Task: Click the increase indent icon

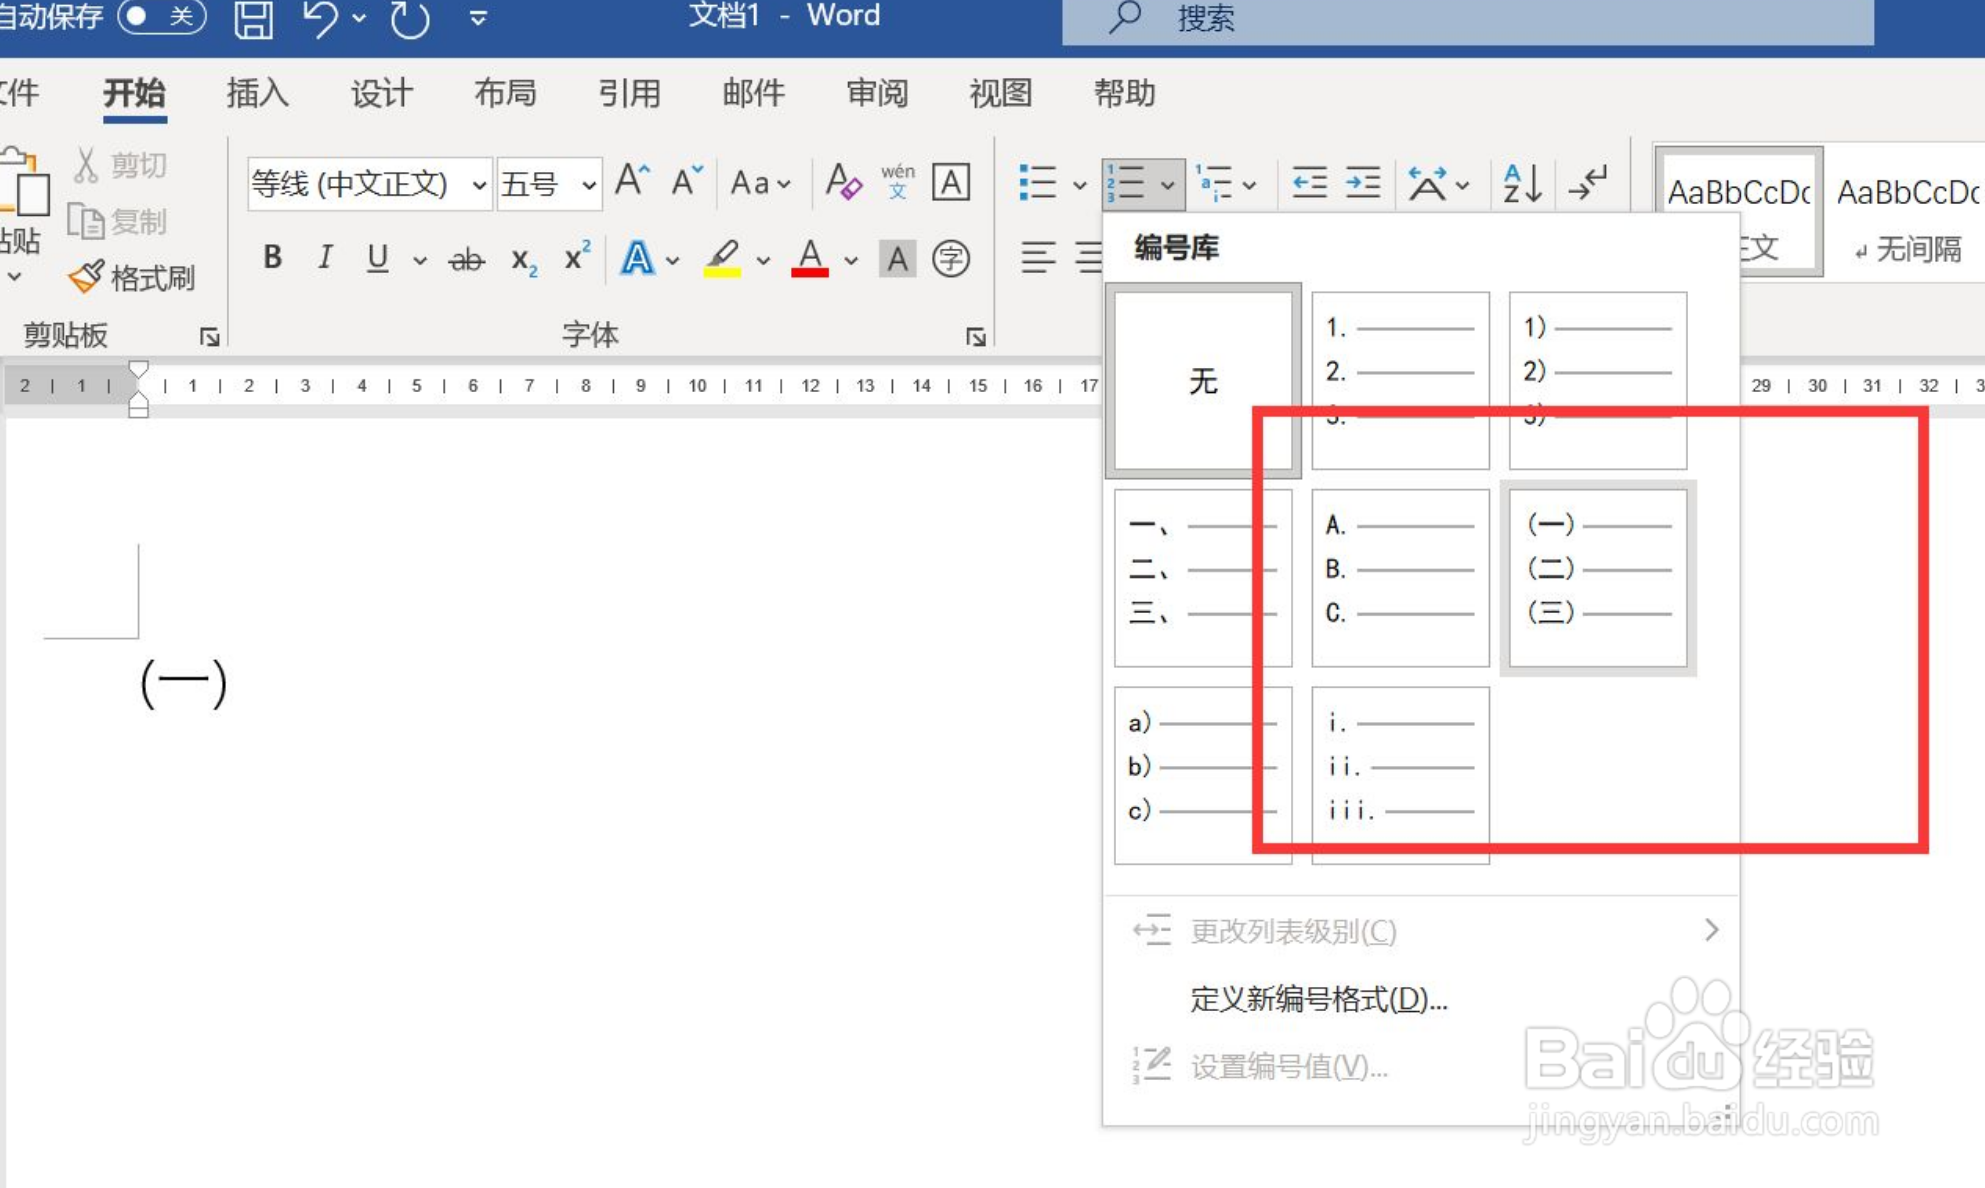Action: 1363,183
